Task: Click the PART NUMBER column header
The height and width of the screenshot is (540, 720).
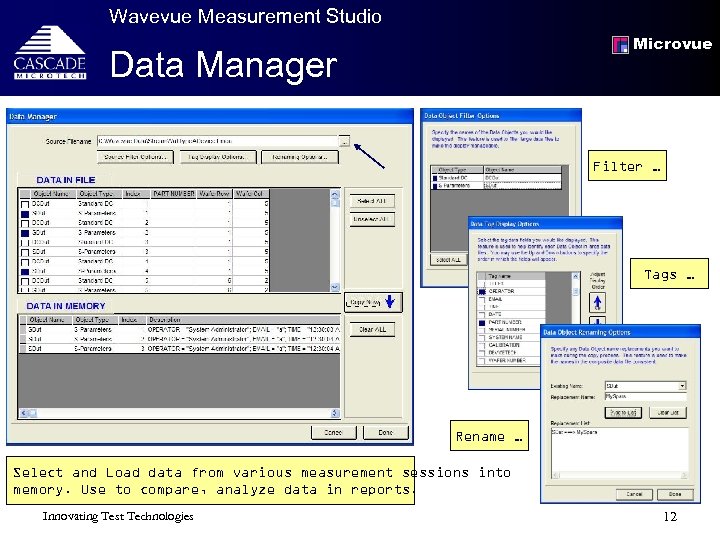Action: point(173,194)
